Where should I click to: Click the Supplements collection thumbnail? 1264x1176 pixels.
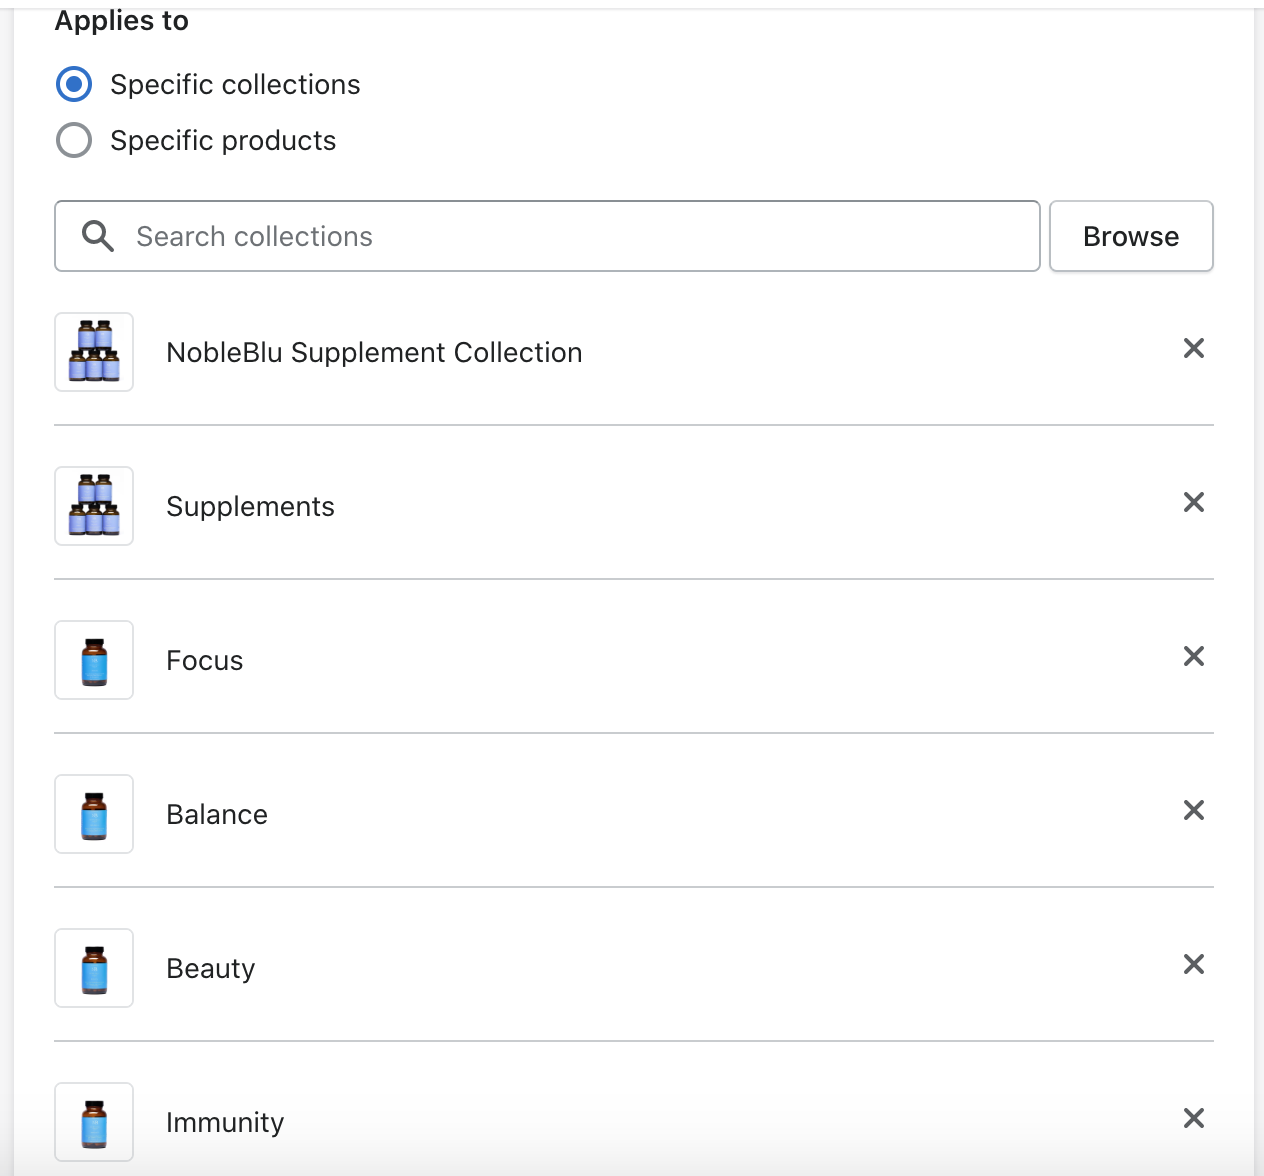[x=94, y=506]
